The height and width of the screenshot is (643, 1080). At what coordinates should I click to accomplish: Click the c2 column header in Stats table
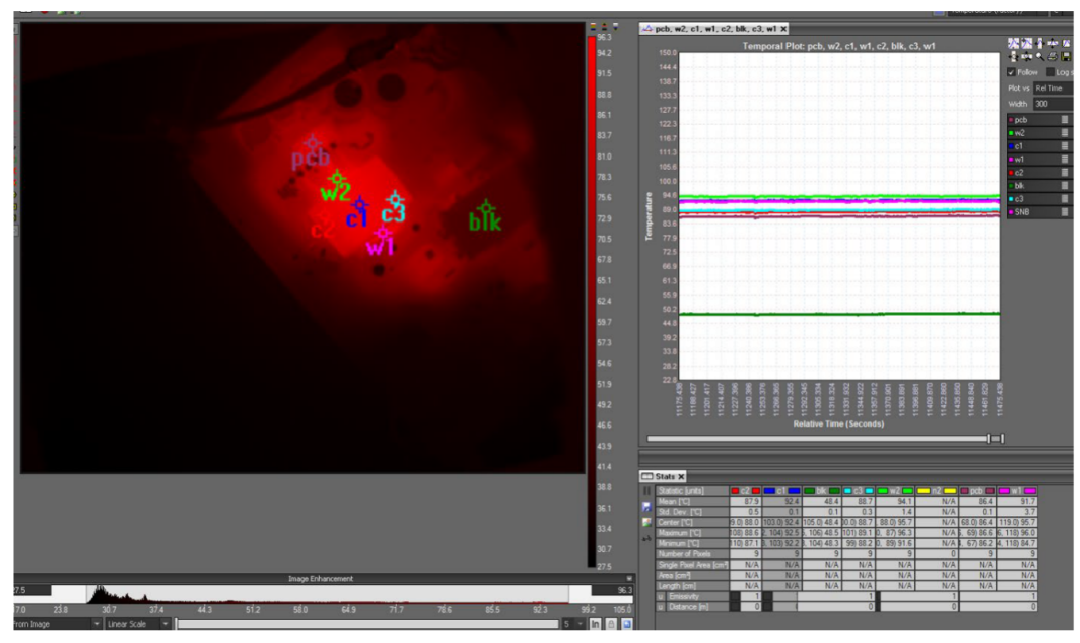(x=745, y=491)
